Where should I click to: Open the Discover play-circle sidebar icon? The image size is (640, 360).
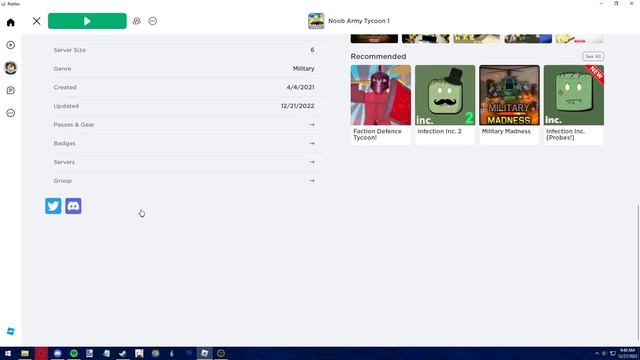click(x=11, y=45)
